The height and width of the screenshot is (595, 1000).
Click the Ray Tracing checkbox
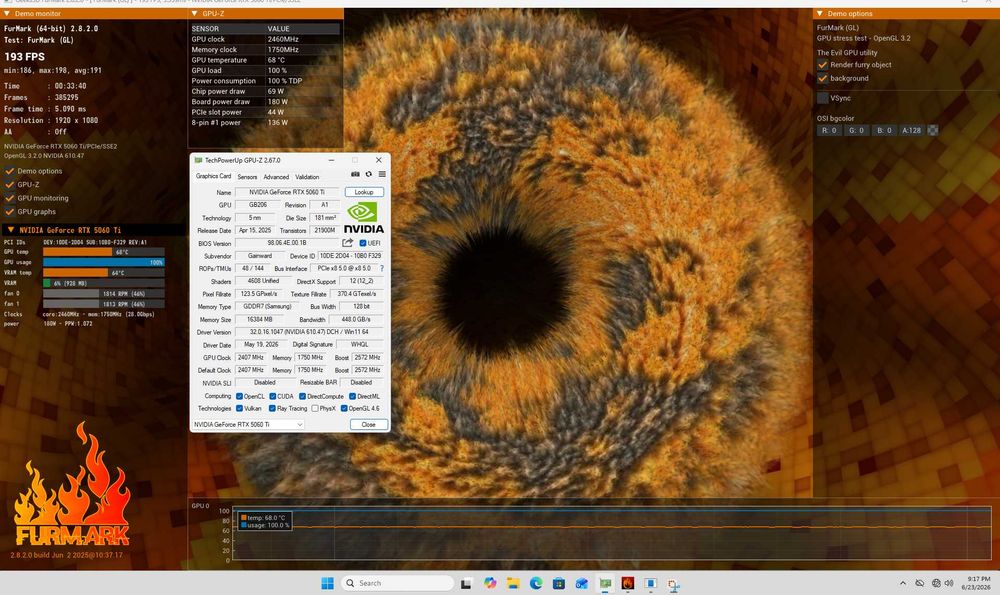[x=272, y=408]
